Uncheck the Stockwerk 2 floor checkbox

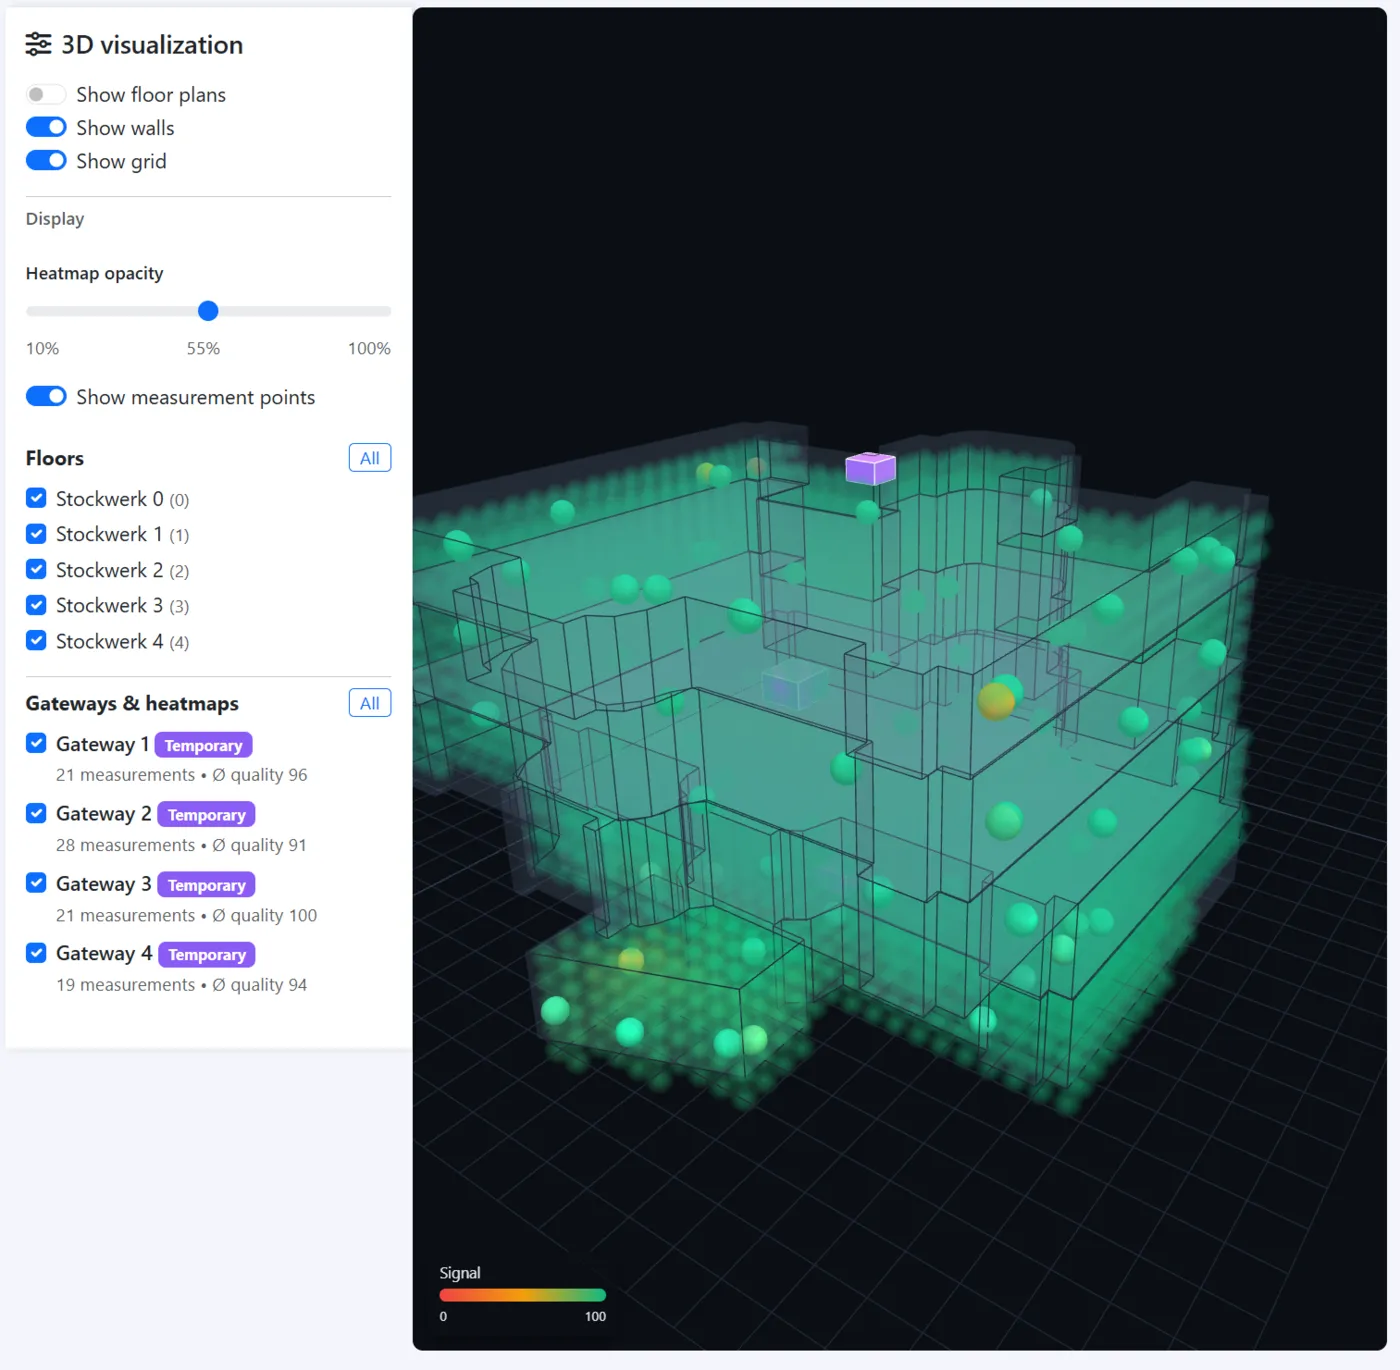pos(36,569)
